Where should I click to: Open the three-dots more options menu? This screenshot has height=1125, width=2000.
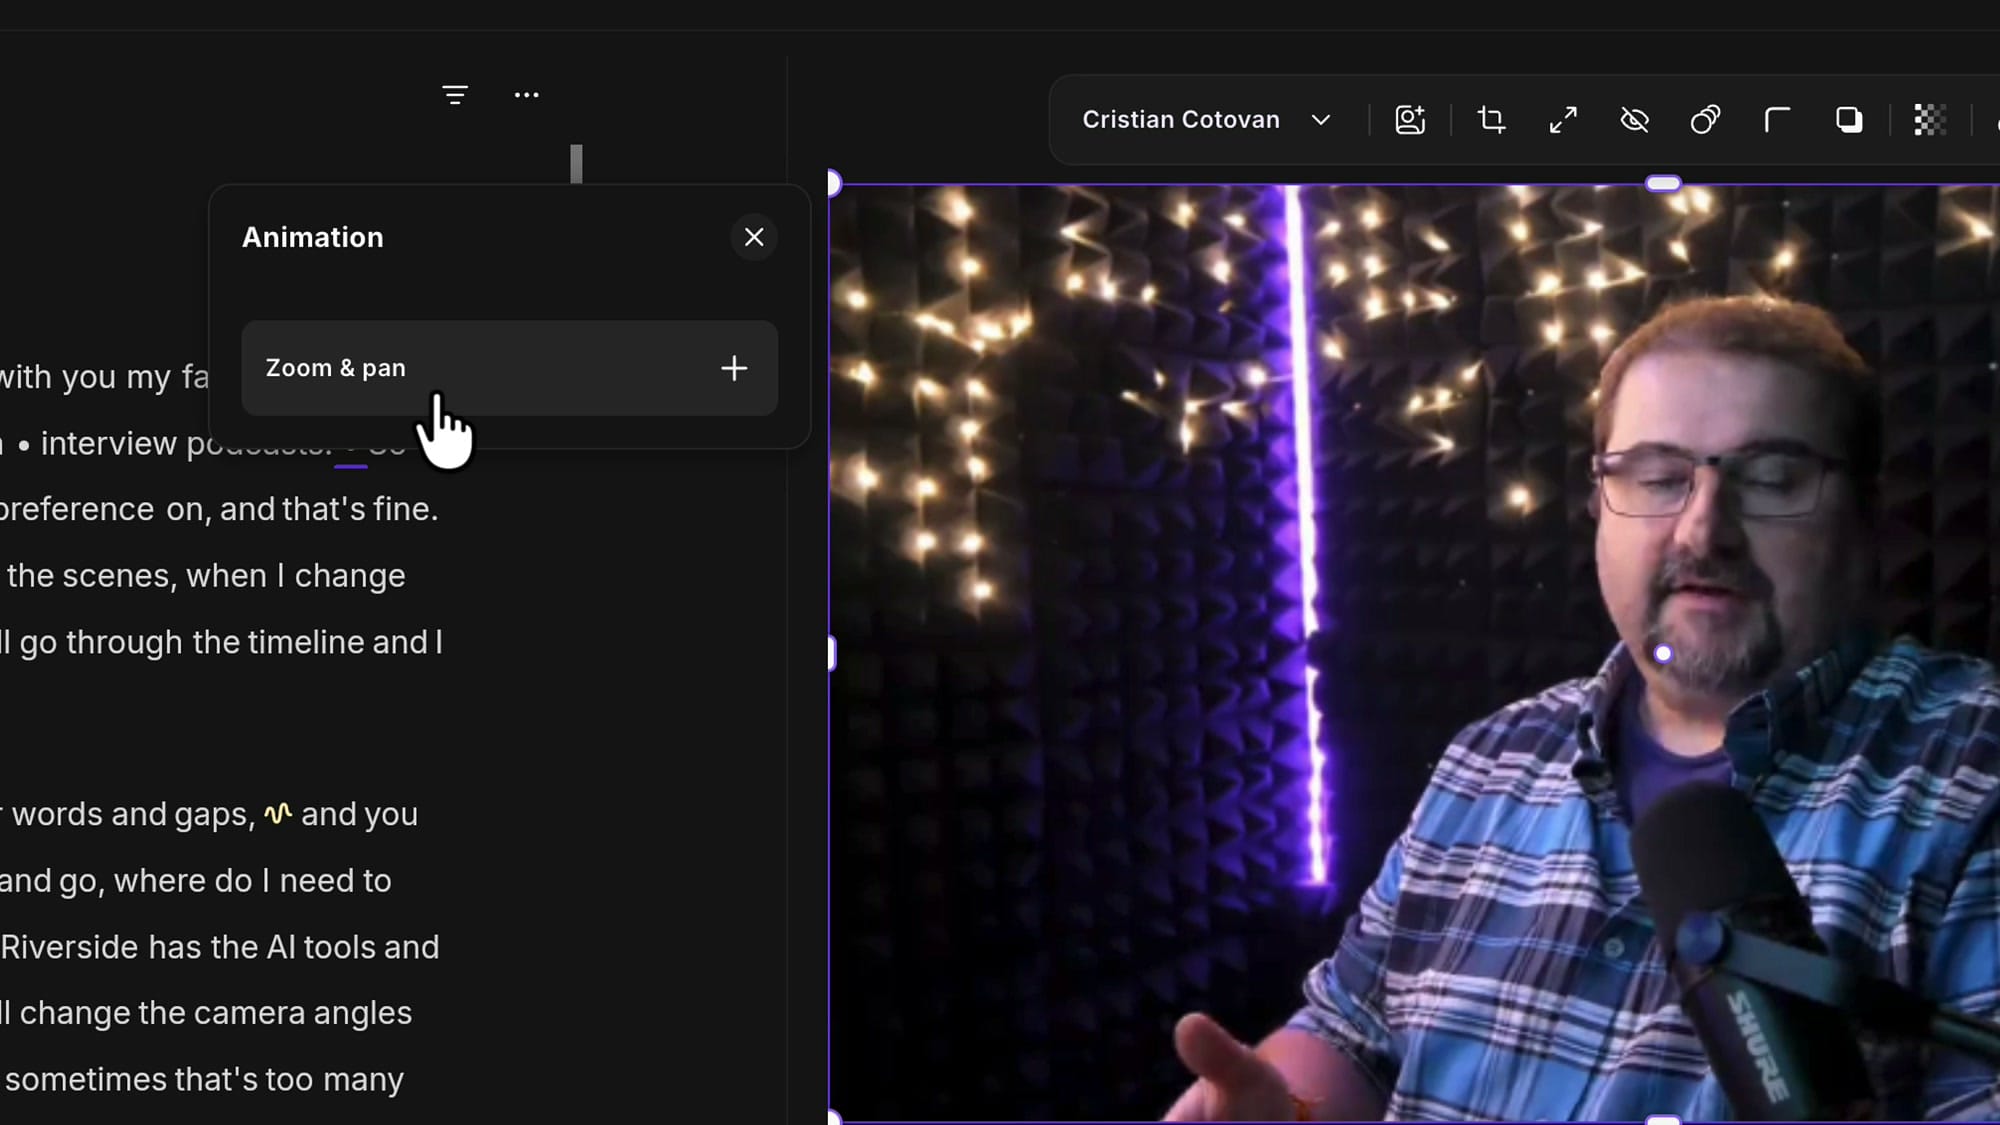tap(526, 95)
